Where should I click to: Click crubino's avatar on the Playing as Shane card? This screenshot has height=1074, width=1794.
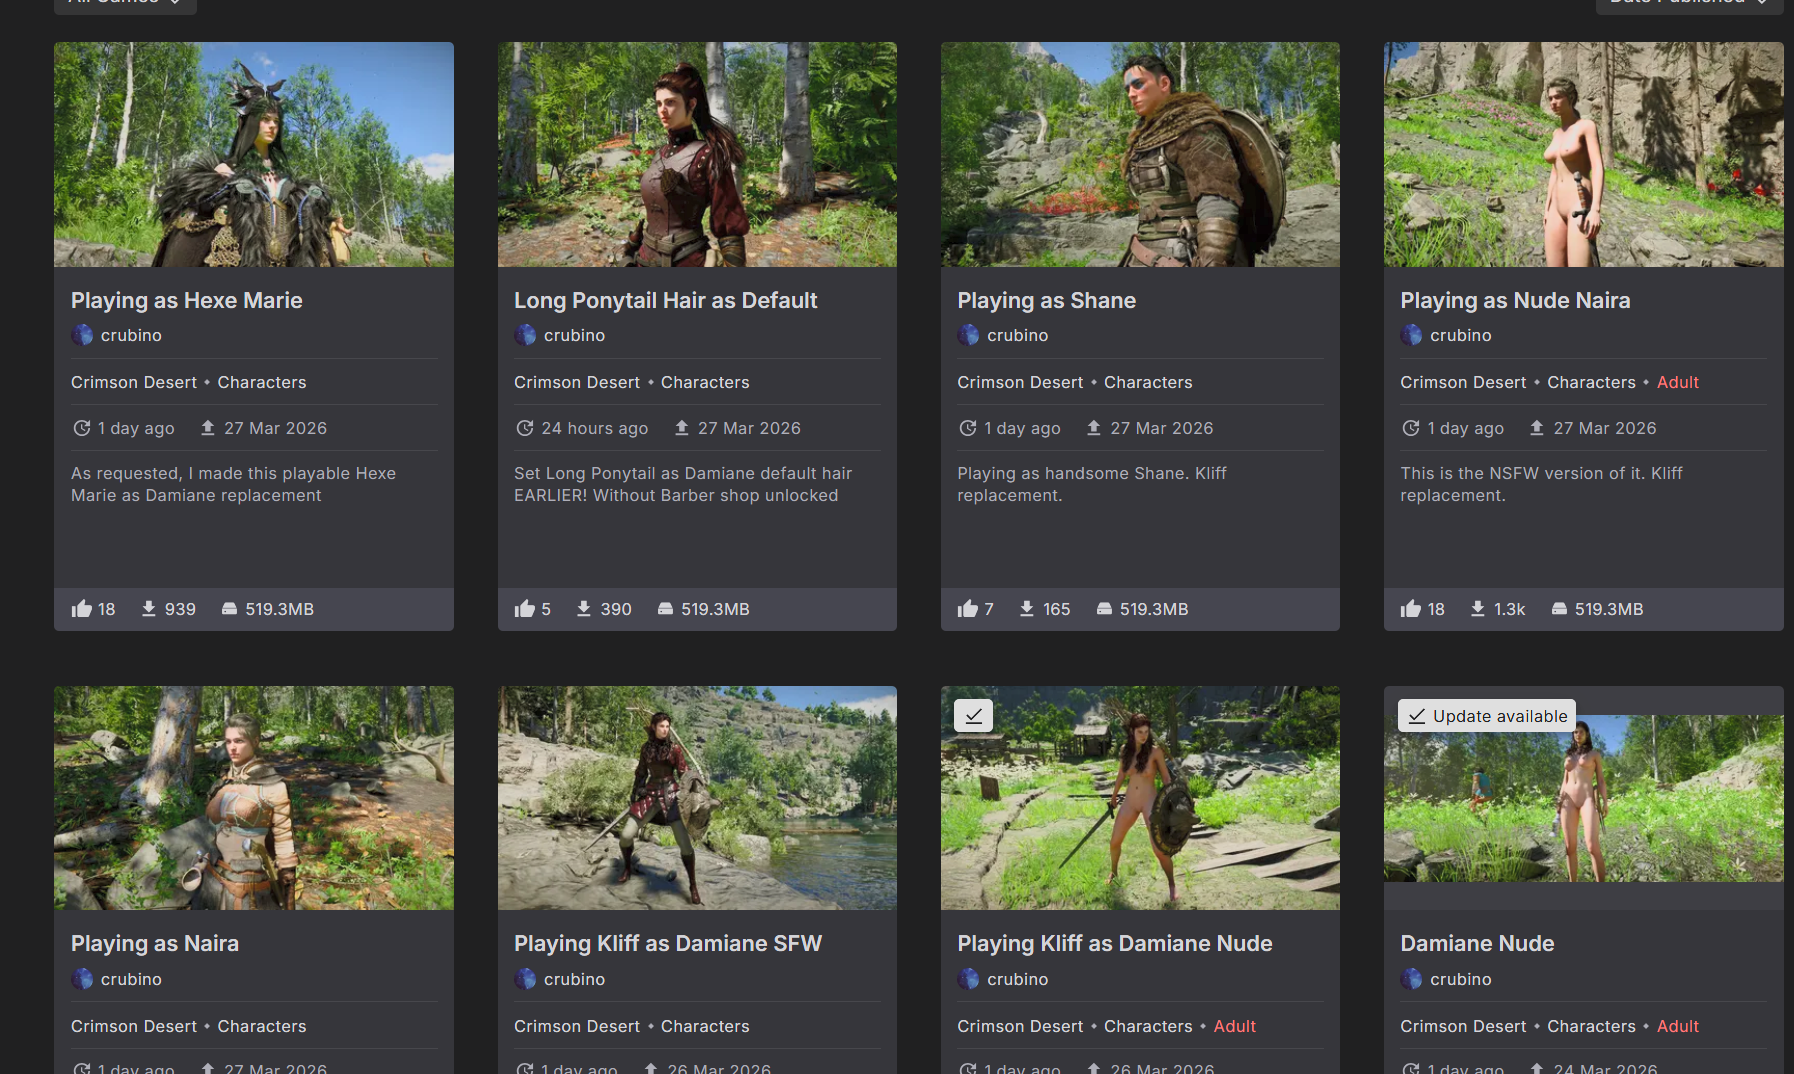pos(968,335)
